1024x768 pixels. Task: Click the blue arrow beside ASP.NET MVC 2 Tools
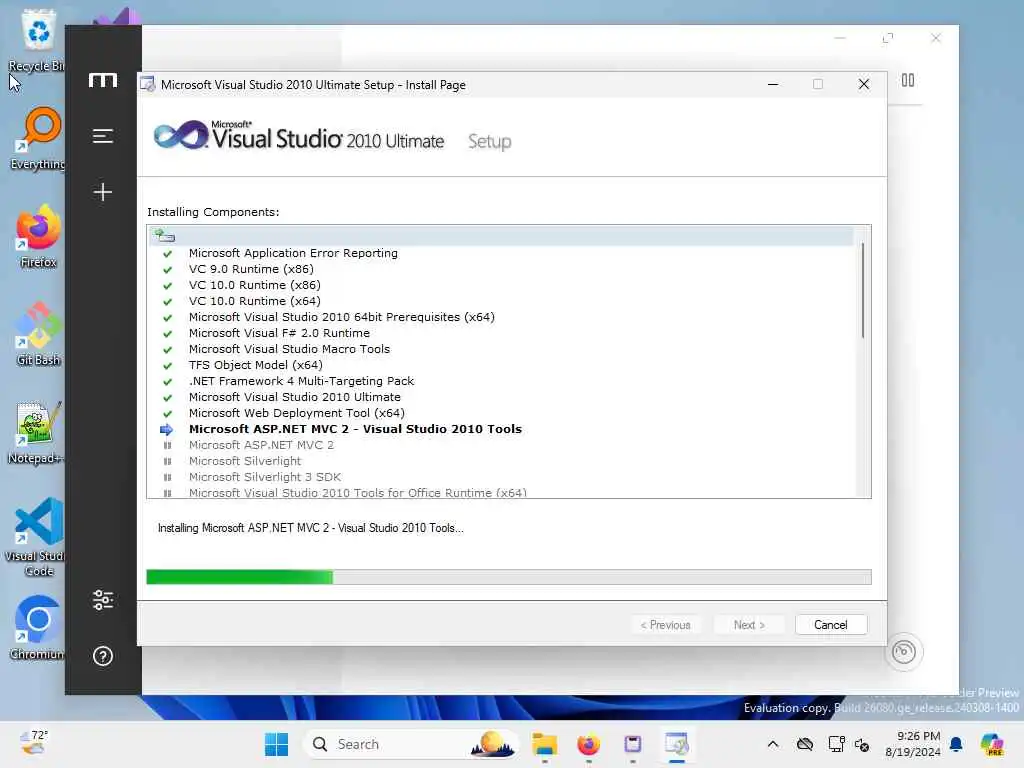tap(167, 430)
